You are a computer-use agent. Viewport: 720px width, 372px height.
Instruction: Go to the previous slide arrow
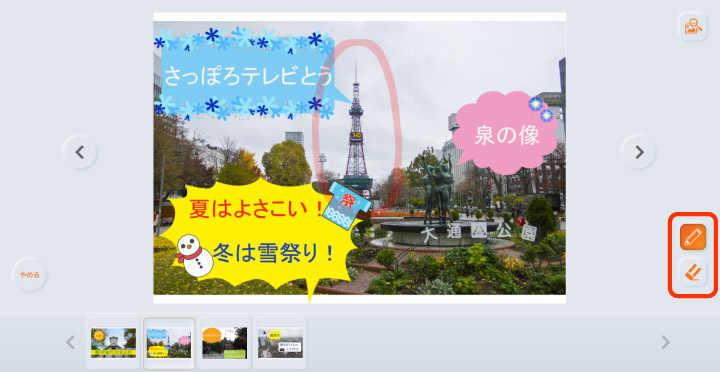pos(80,152)
